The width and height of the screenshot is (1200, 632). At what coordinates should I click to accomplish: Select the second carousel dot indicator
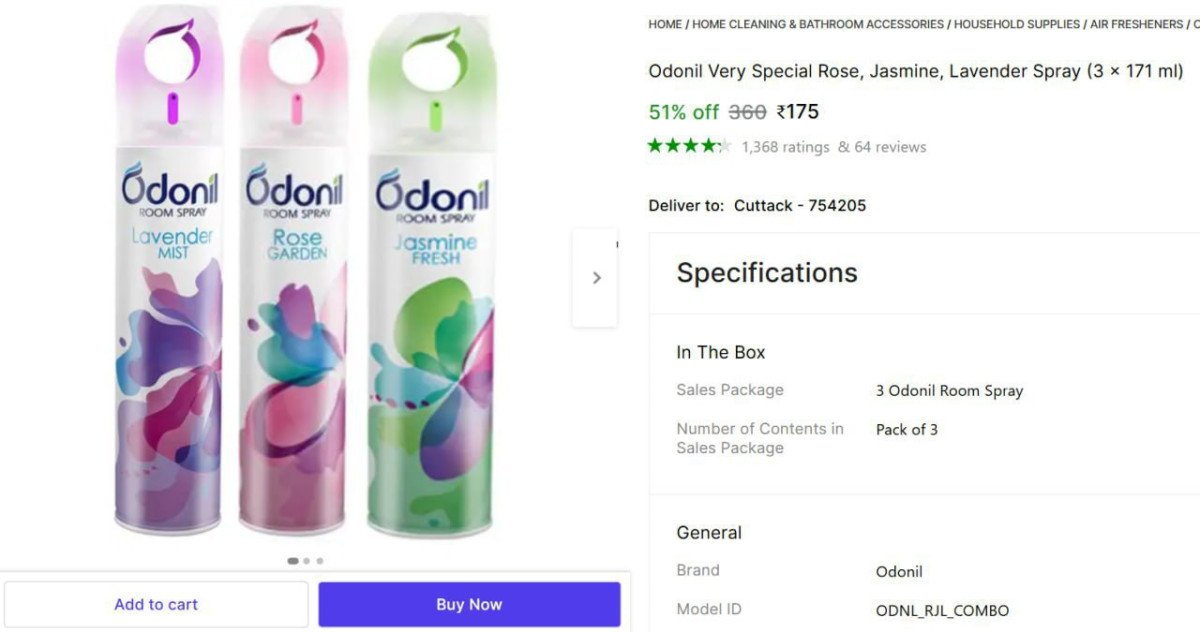click(x=307, y=561)
